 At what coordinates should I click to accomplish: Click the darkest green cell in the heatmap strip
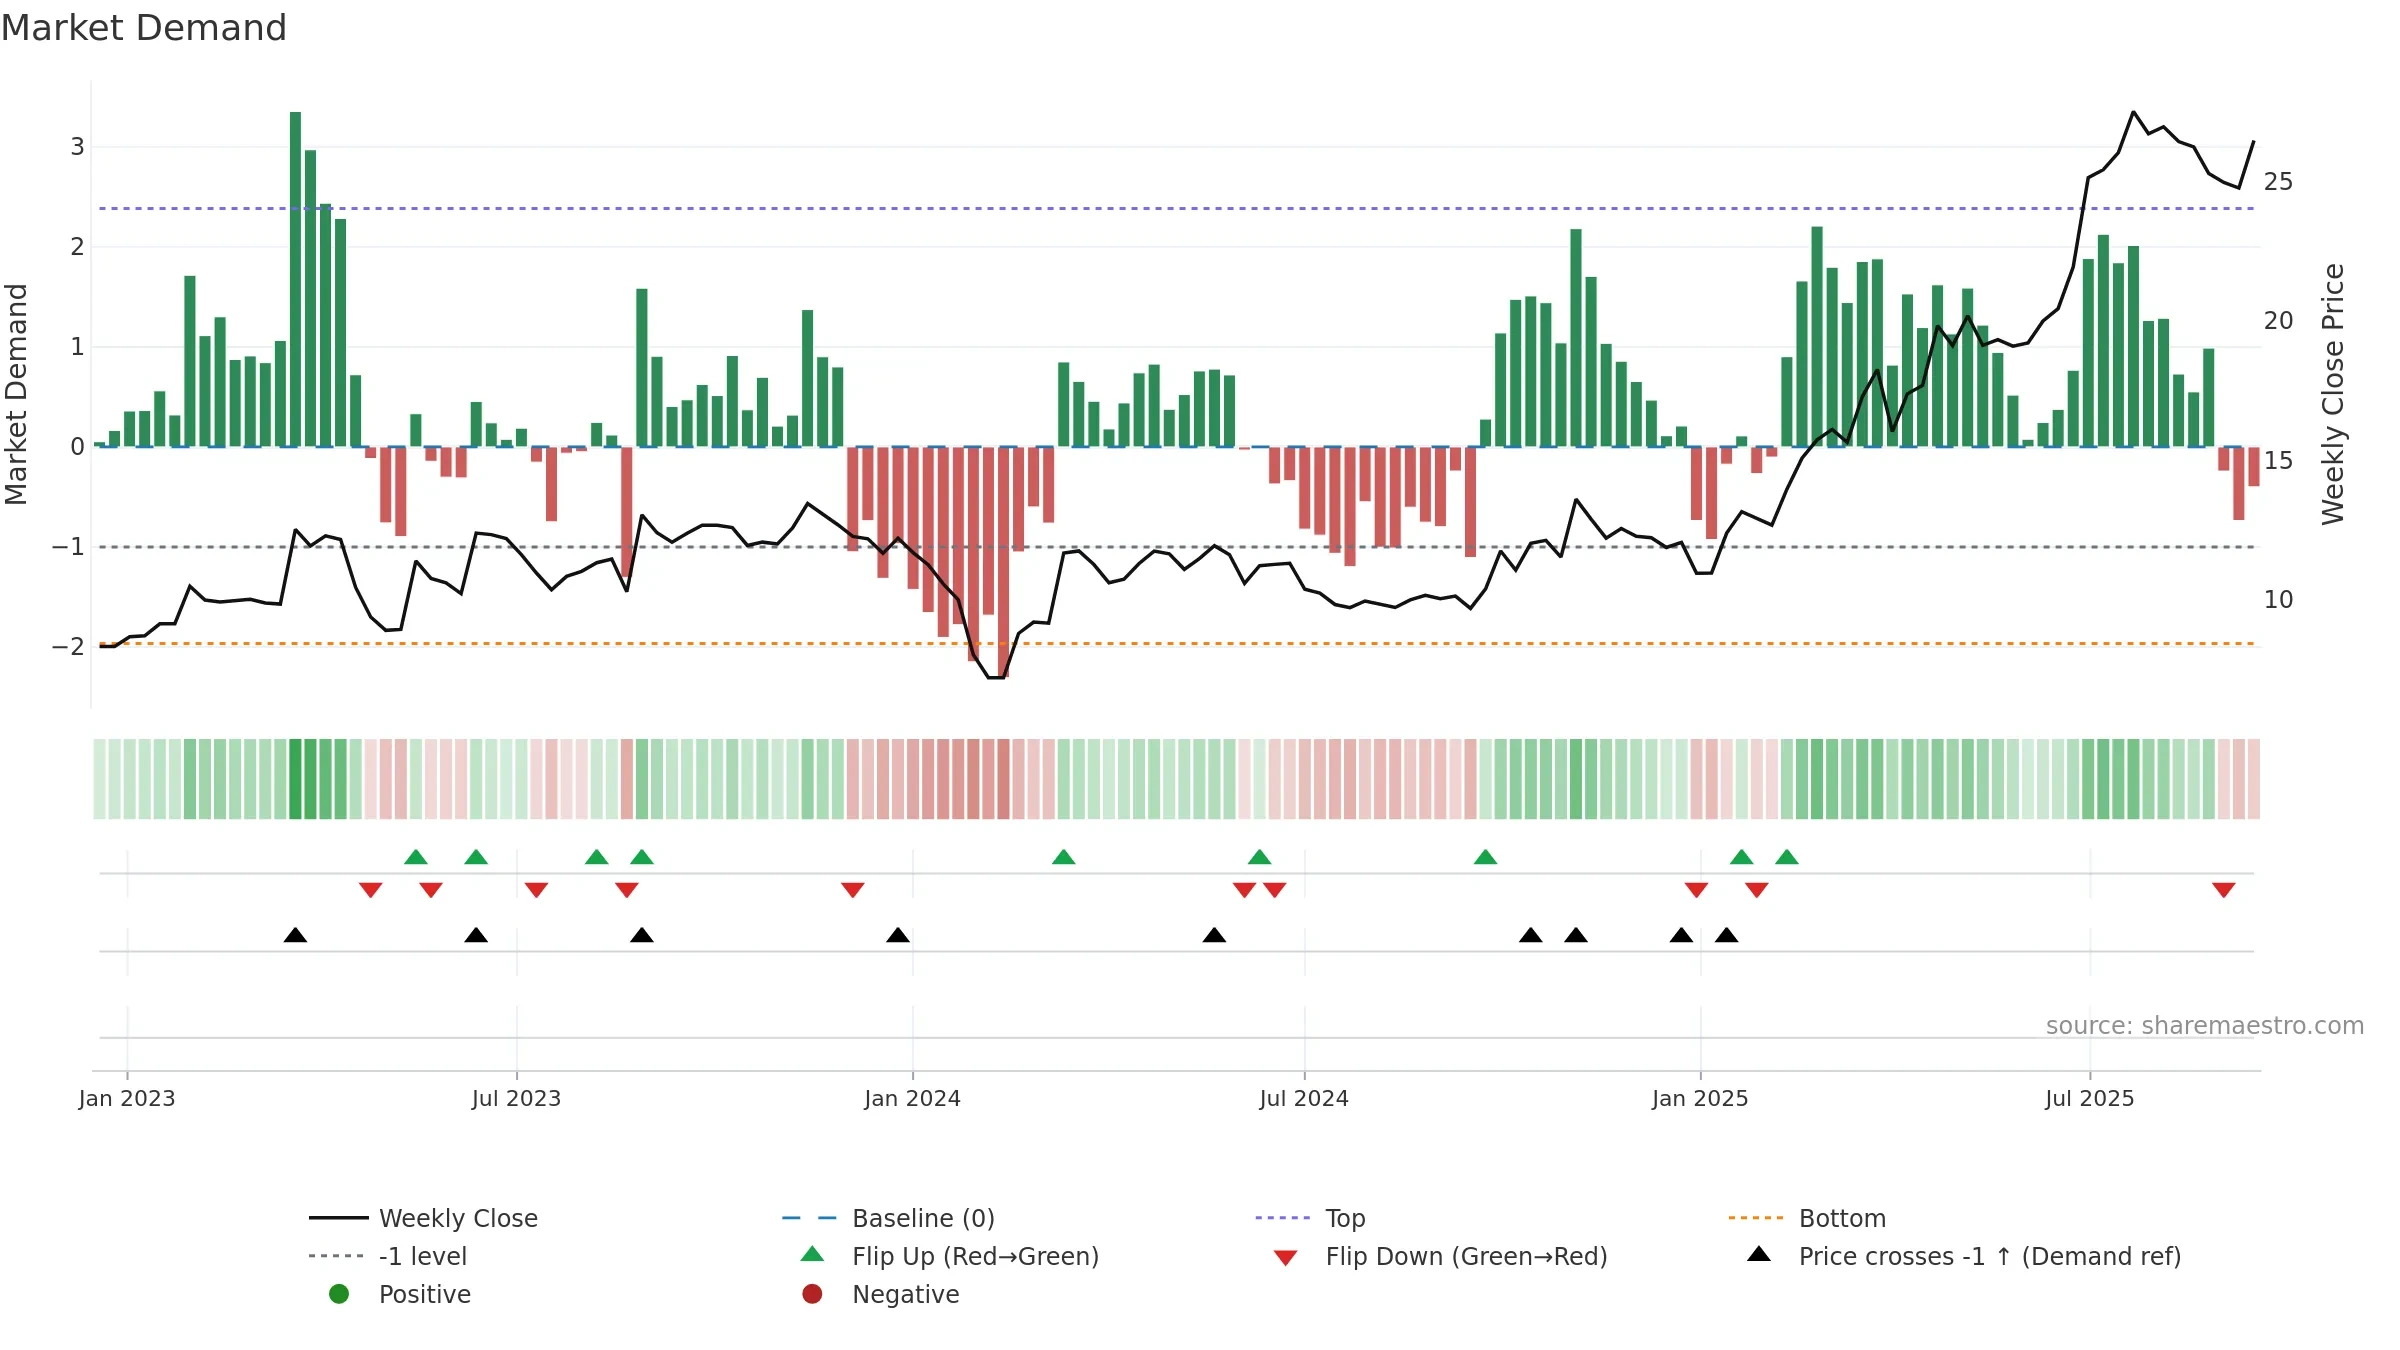pos(295,779)
